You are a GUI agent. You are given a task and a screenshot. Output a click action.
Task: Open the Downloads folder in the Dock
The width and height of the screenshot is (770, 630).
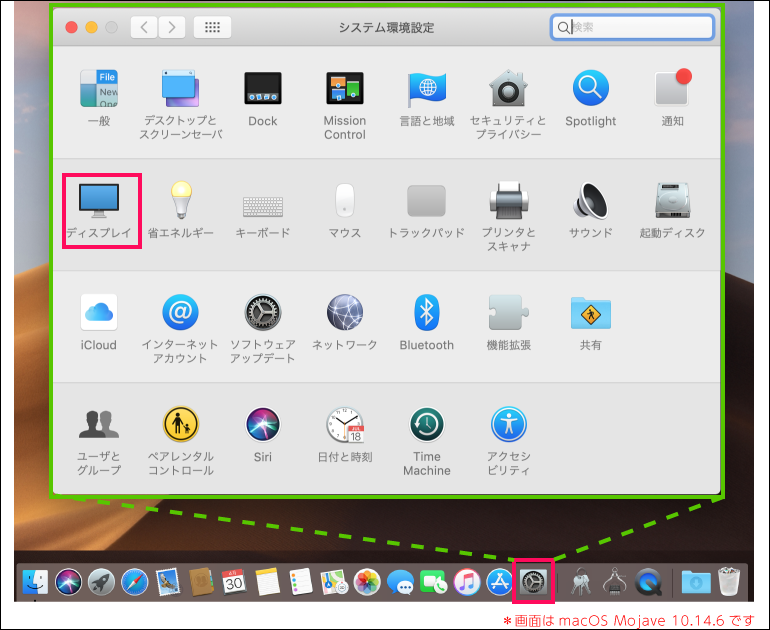pyautogui.click(x=696, y=582)
